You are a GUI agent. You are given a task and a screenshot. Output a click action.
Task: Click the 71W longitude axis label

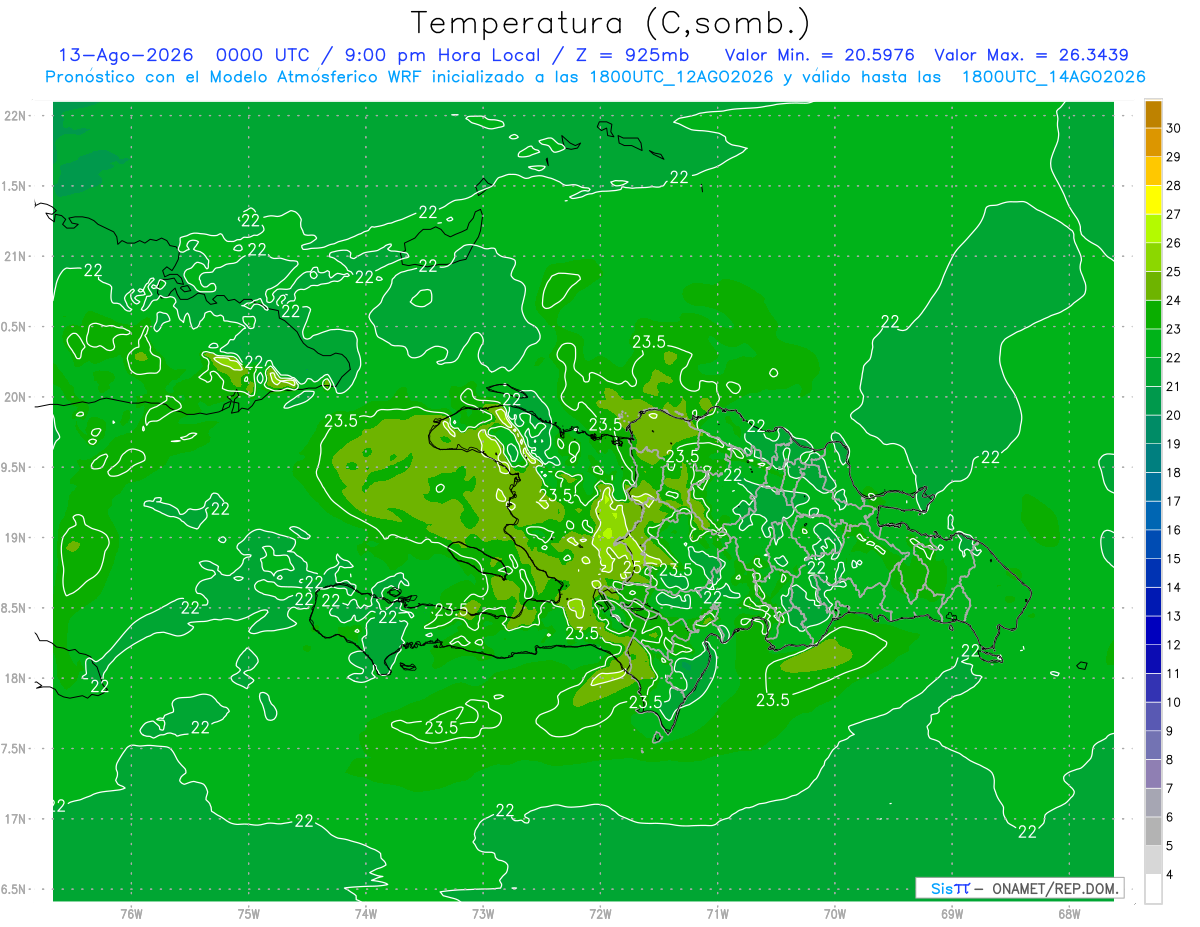coord(717,914)
